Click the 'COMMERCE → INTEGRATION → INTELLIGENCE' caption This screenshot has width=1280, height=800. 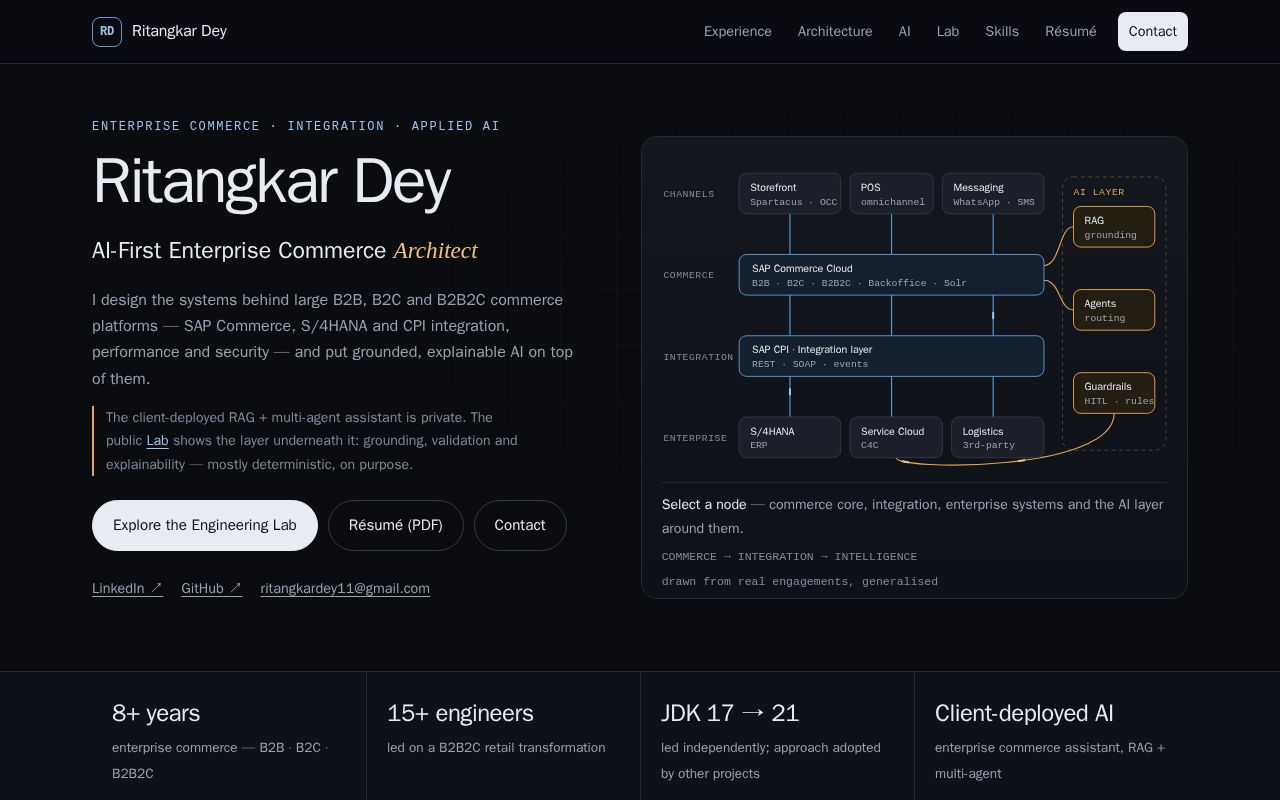[x=789, y=556]
